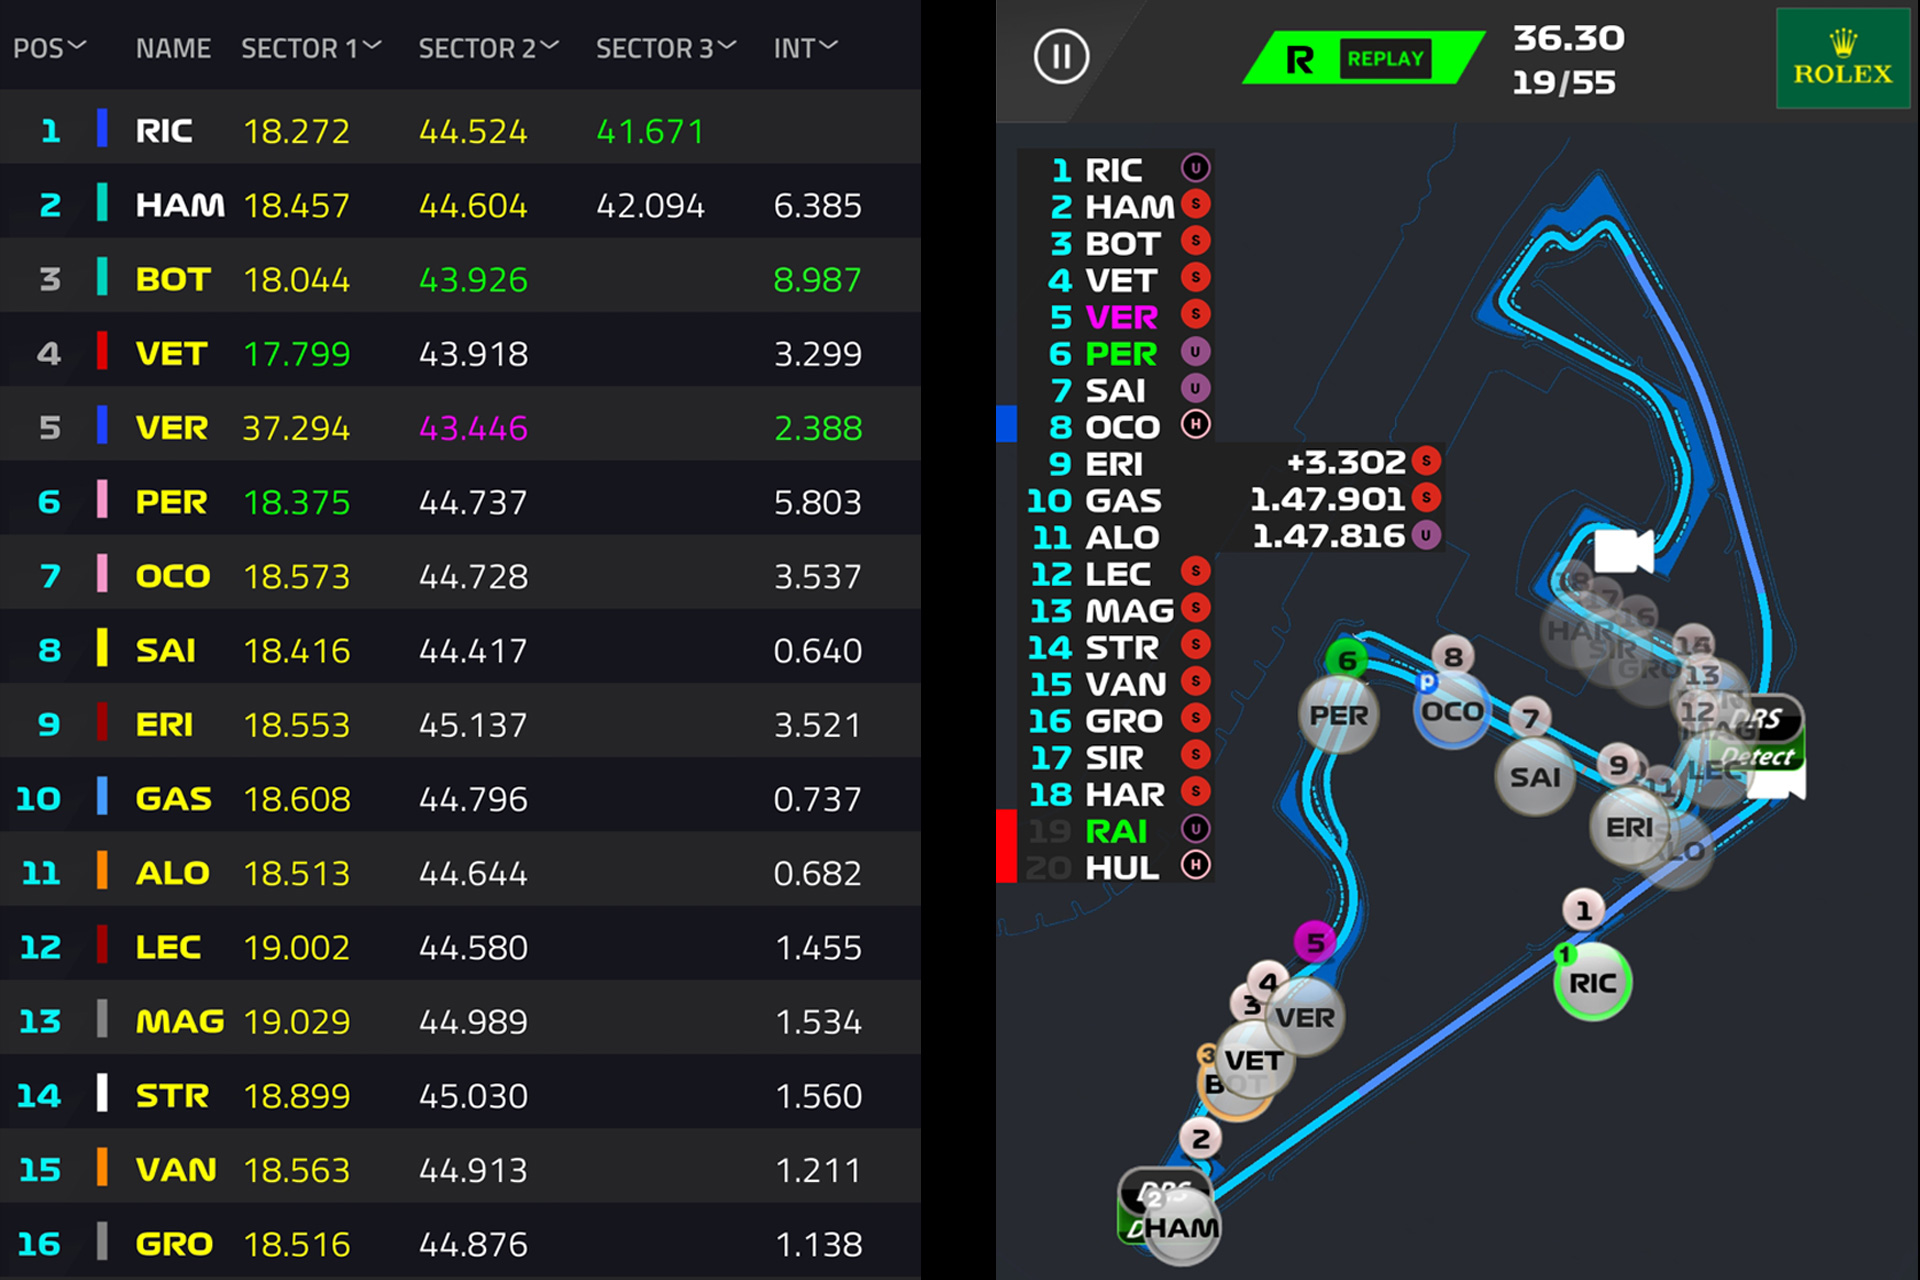Open the SECTOR 1 column dropdown
The height and width of the screenshot is (1280, 1920).
pos(311,47)
